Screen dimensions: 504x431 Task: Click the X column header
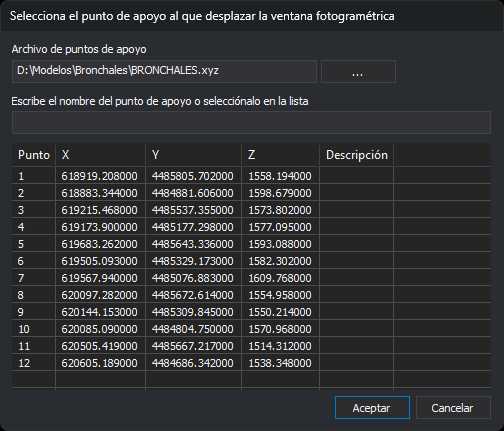[x=100, y=155]
